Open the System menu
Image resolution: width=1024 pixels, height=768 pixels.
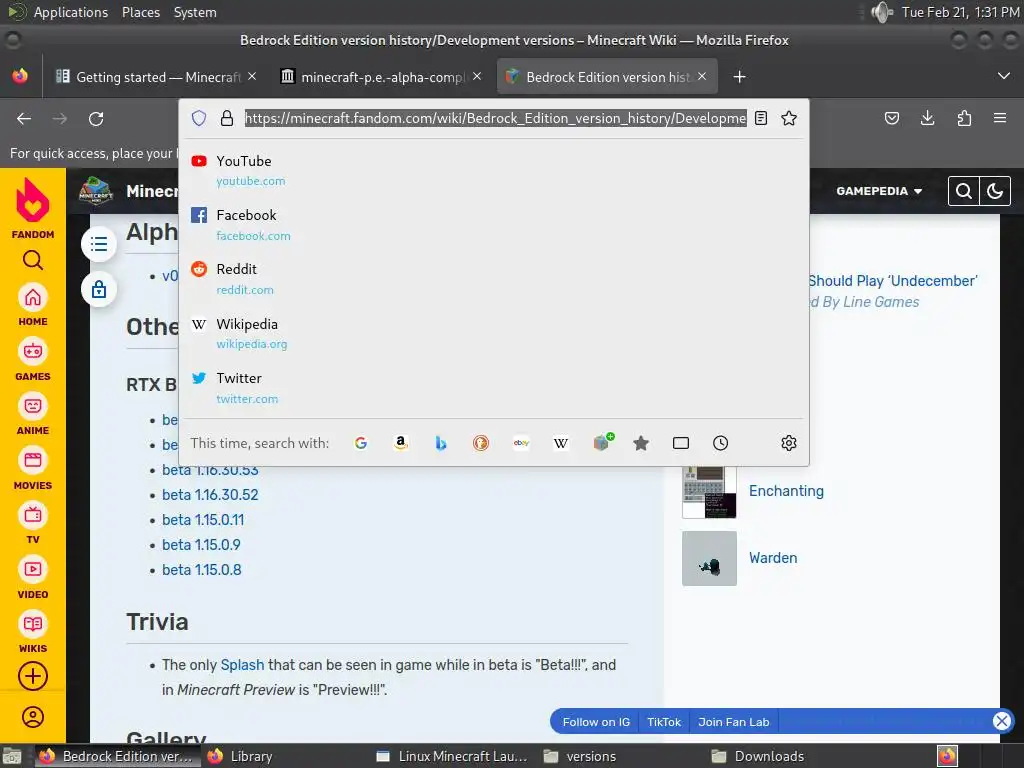(x=195, y=12)
